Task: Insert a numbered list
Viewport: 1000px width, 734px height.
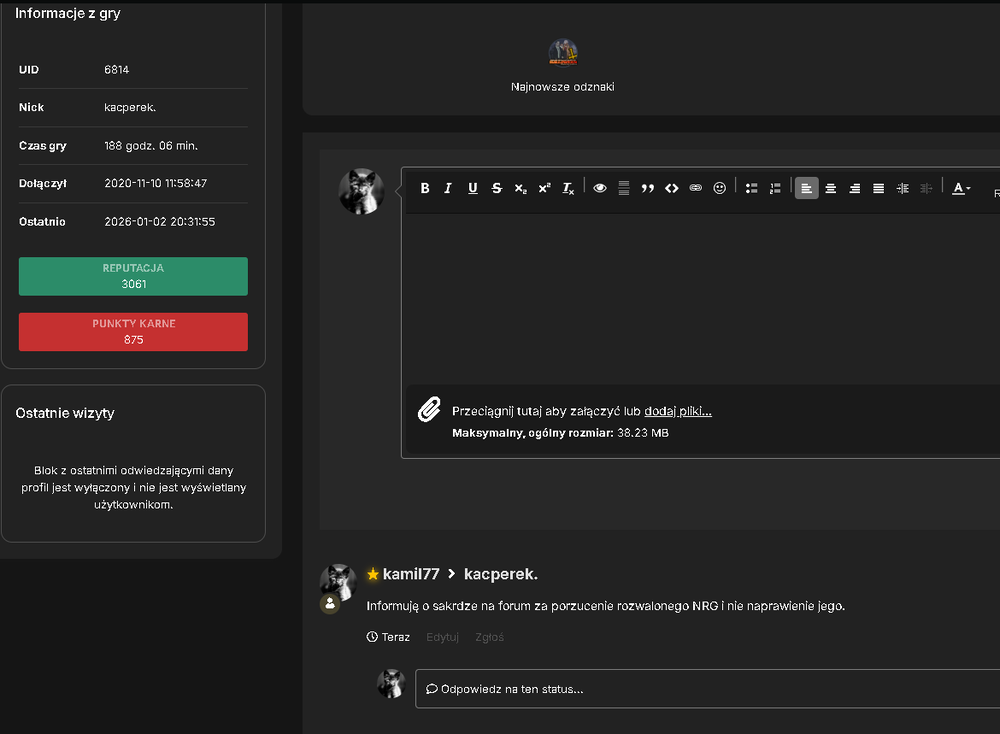Action: pyautogui.click(x=776, y=188)
